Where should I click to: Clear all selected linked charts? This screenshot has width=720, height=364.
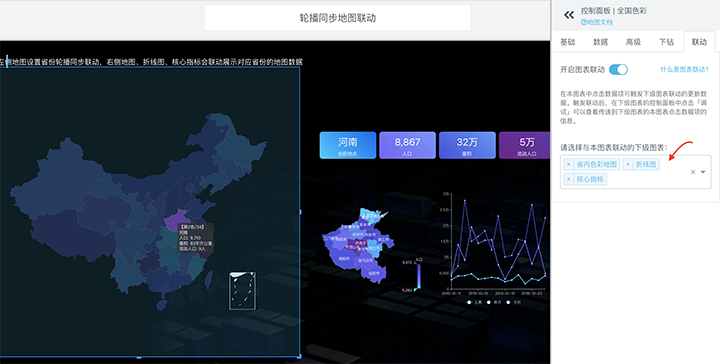[x=693, y=172]
